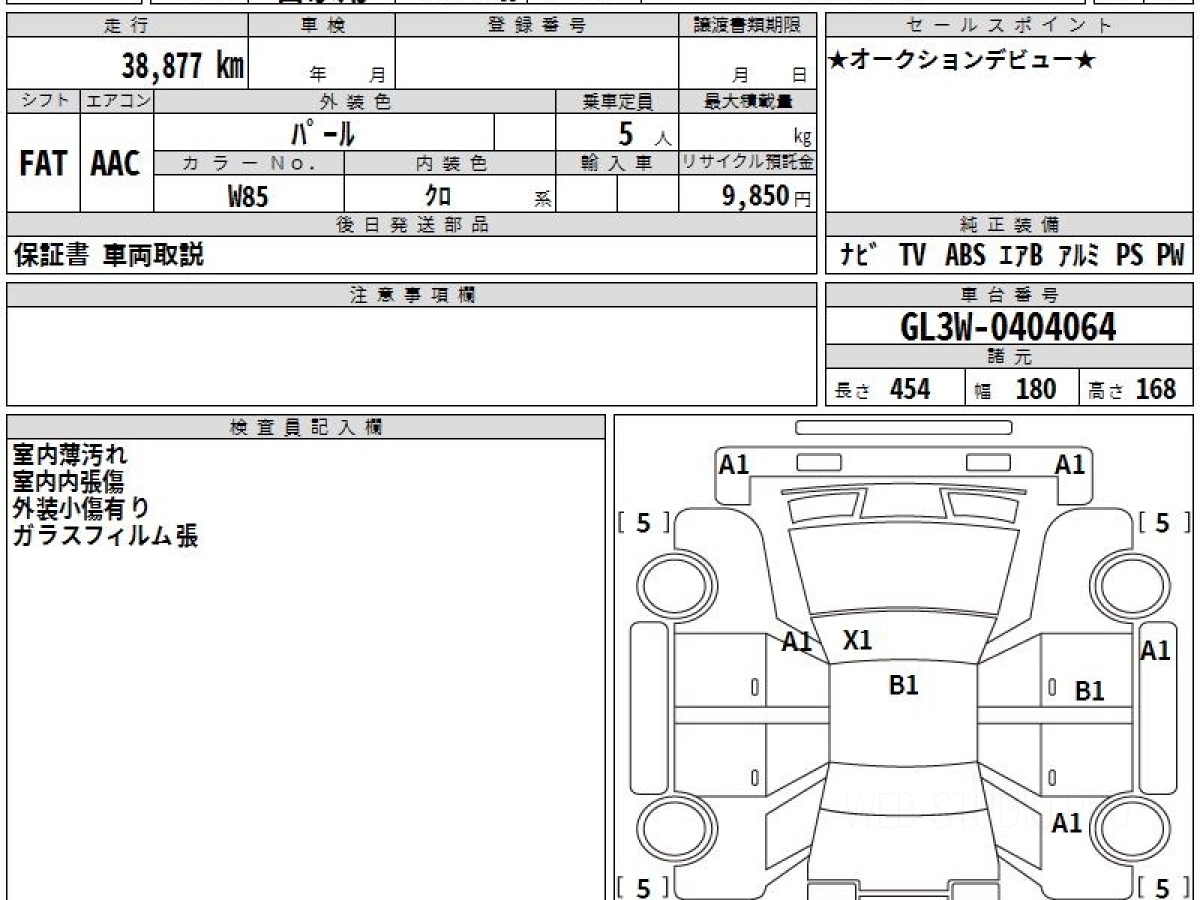Select the 保証書 車両取説 text
The image size is (1200, 900).
[x=109, y=255]
